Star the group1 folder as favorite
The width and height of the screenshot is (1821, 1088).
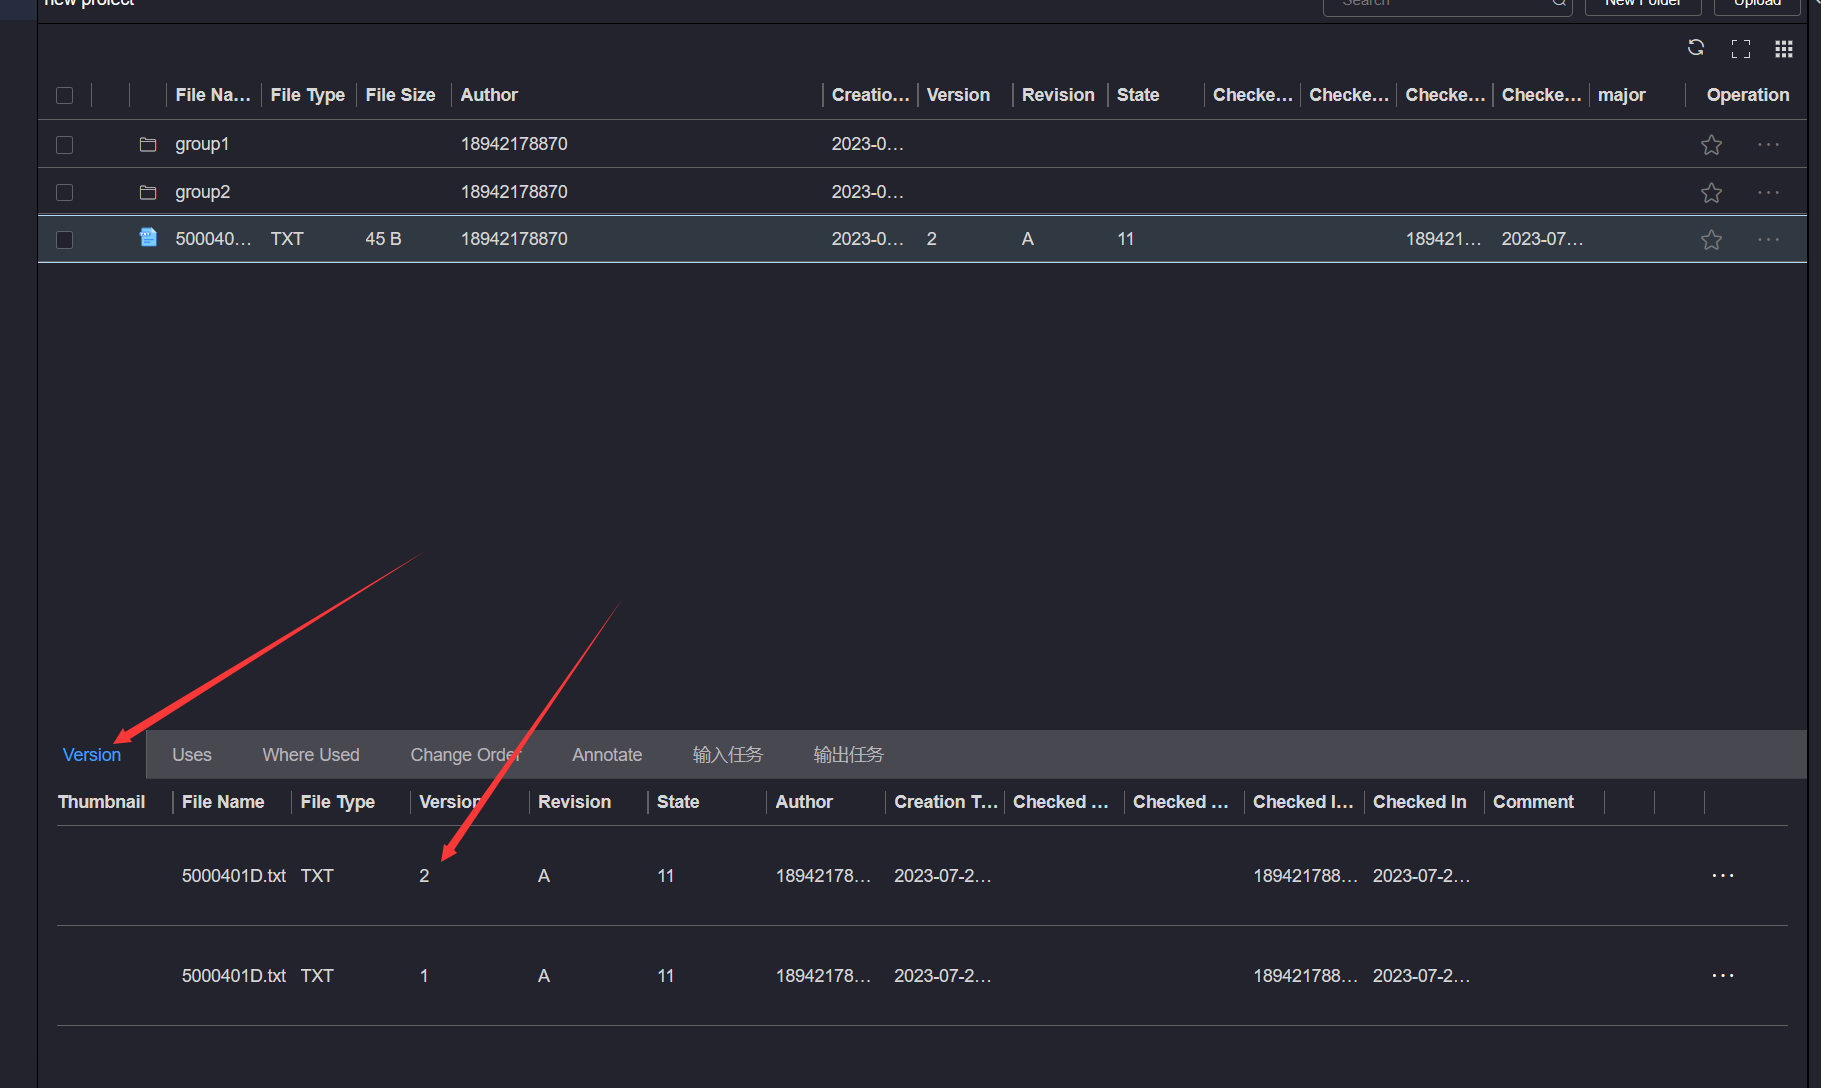(x=1711, y=145)
